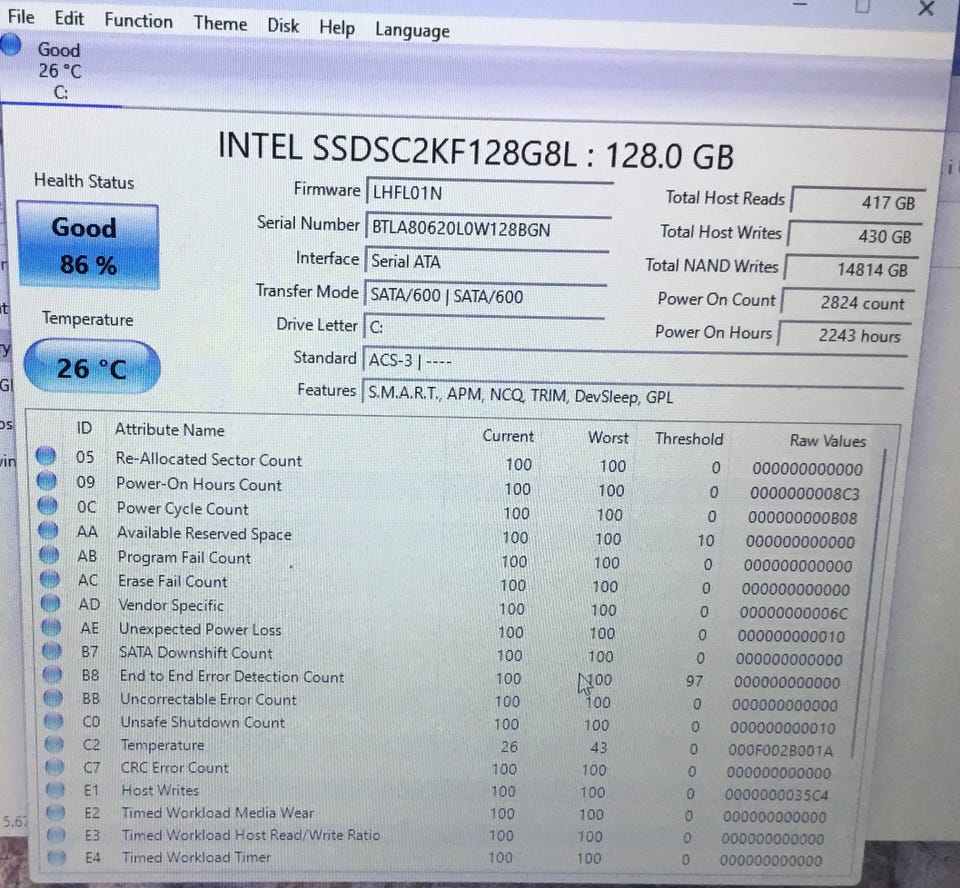The image size is (960, 888).
Task: Click the Timed Workload Media Wear name
Action: click(218, 813)
